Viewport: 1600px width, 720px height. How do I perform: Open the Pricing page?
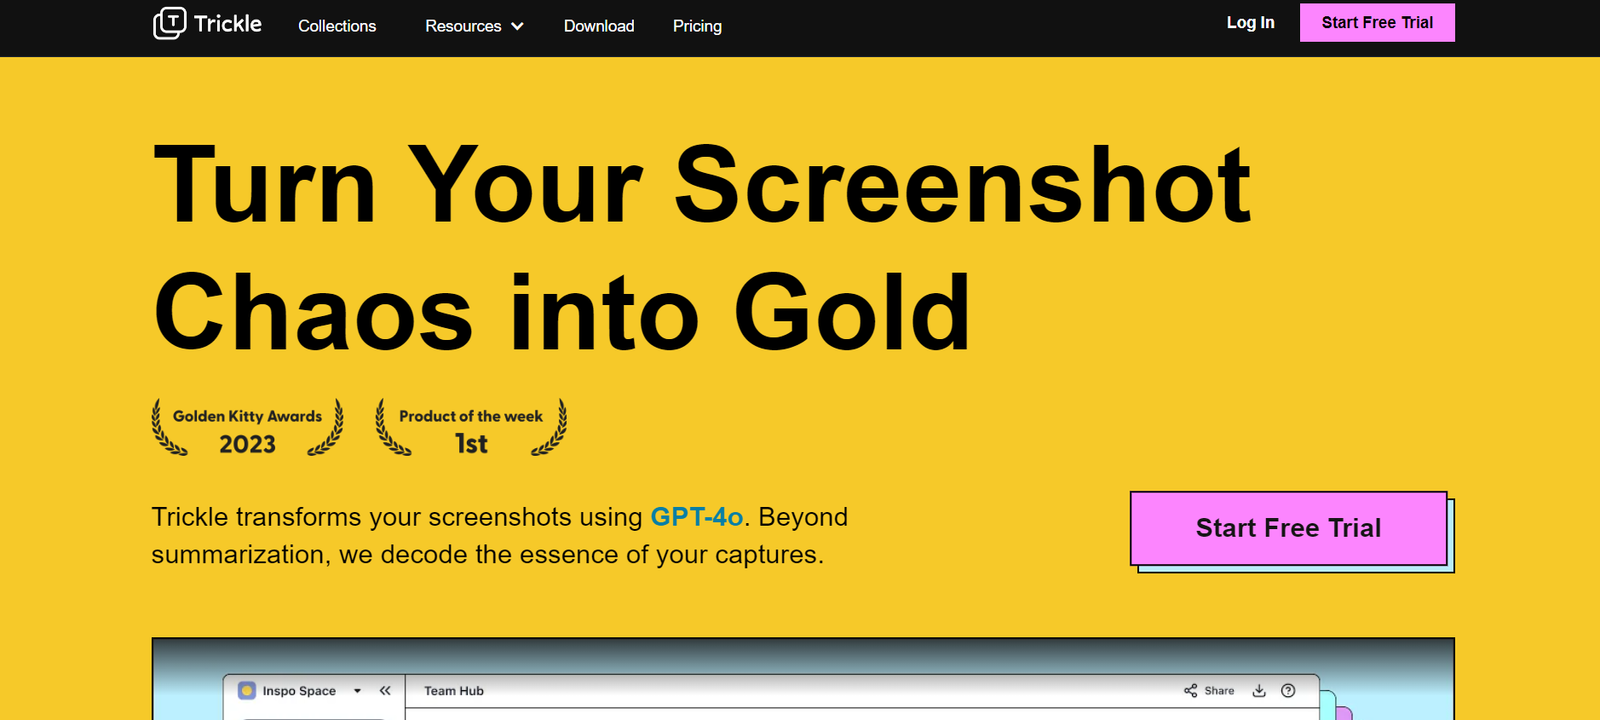(697, 26)
